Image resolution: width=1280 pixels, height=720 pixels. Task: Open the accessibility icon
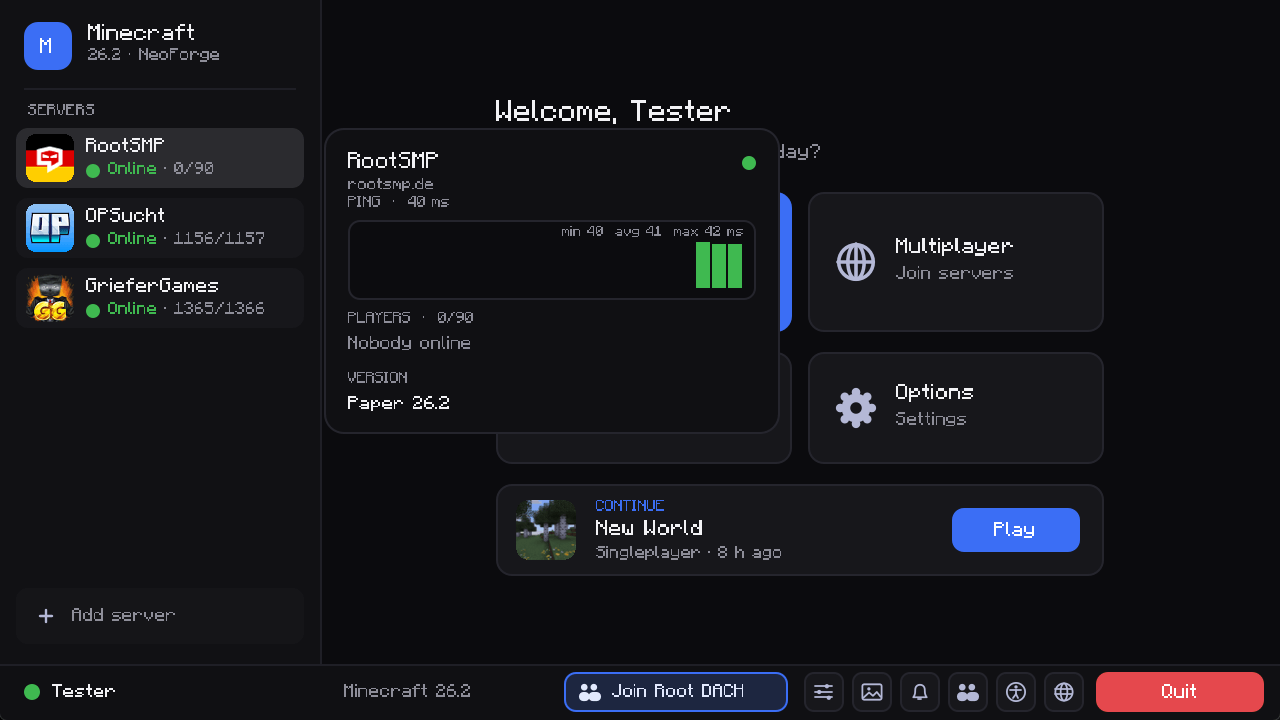point(1016,692)
